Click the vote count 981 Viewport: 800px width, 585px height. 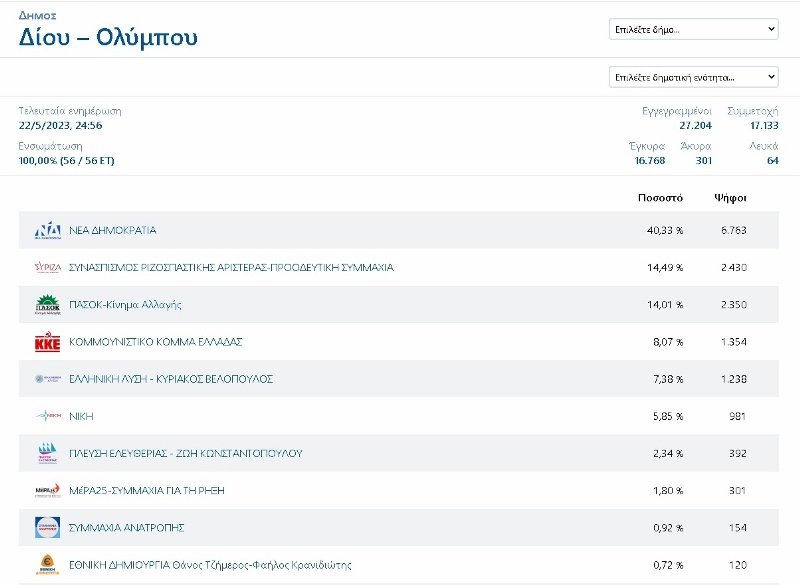click(738, 416)
